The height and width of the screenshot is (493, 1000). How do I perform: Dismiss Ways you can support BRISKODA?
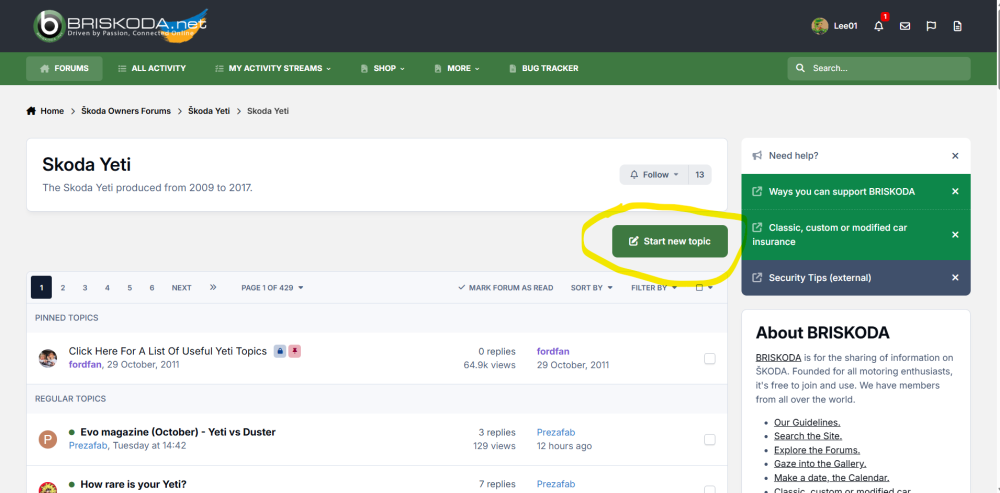(x=955, y=191)
